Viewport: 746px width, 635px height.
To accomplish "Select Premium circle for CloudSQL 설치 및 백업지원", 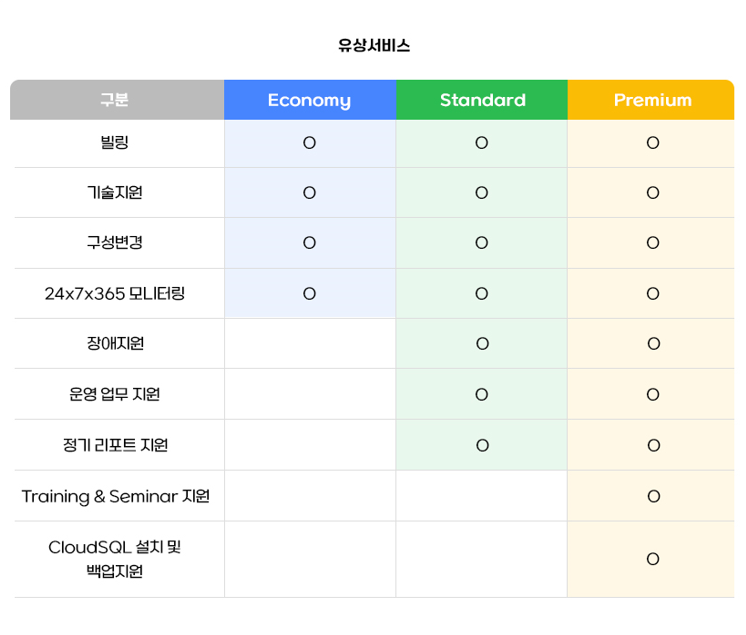I will (653, 559).
